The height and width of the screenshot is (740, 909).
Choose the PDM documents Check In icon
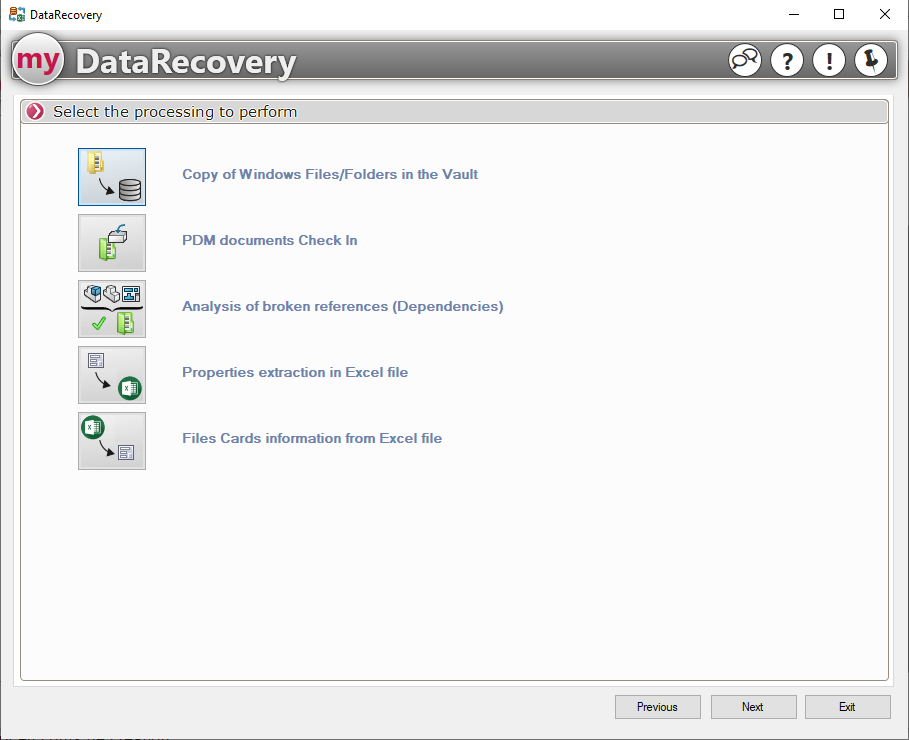click(112, 243)
